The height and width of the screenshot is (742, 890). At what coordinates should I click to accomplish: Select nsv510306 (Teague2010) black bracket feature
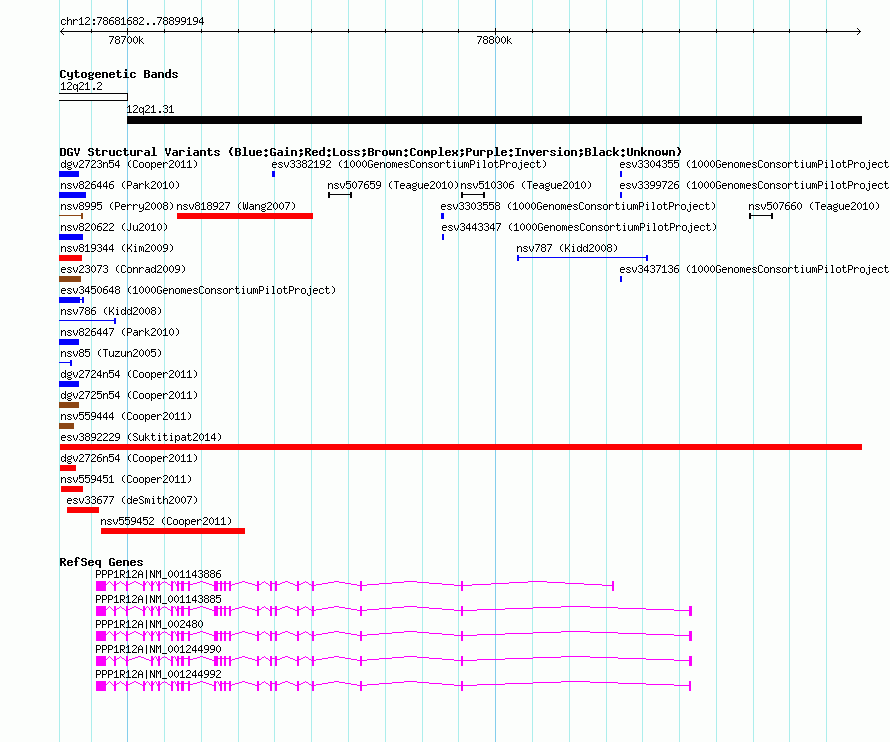[x=473, y=195]
